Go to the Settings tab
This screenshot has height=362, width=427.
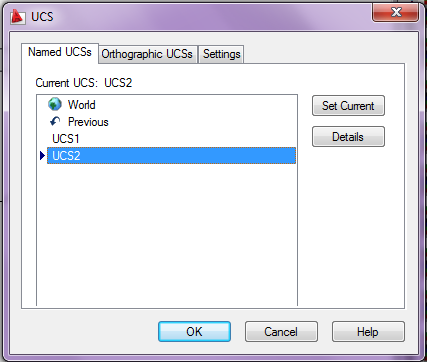(x=222, y=54)
